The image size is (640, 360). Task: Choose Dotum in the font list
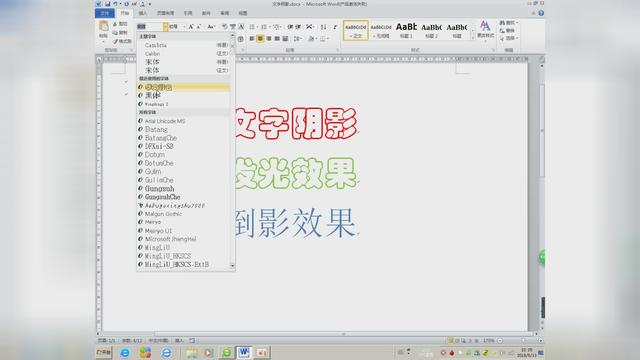click(183, 155)
